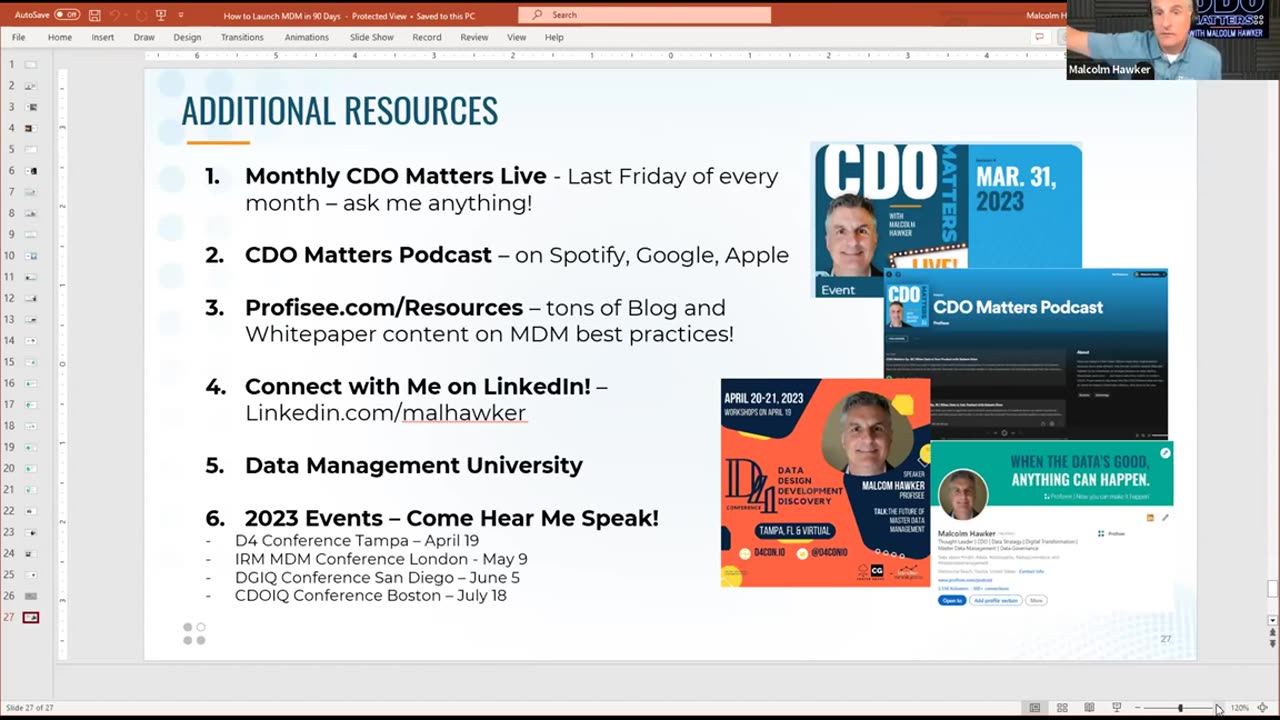Open the Help tab
This screenshot has width=1280, height=720.
point(554,37)
